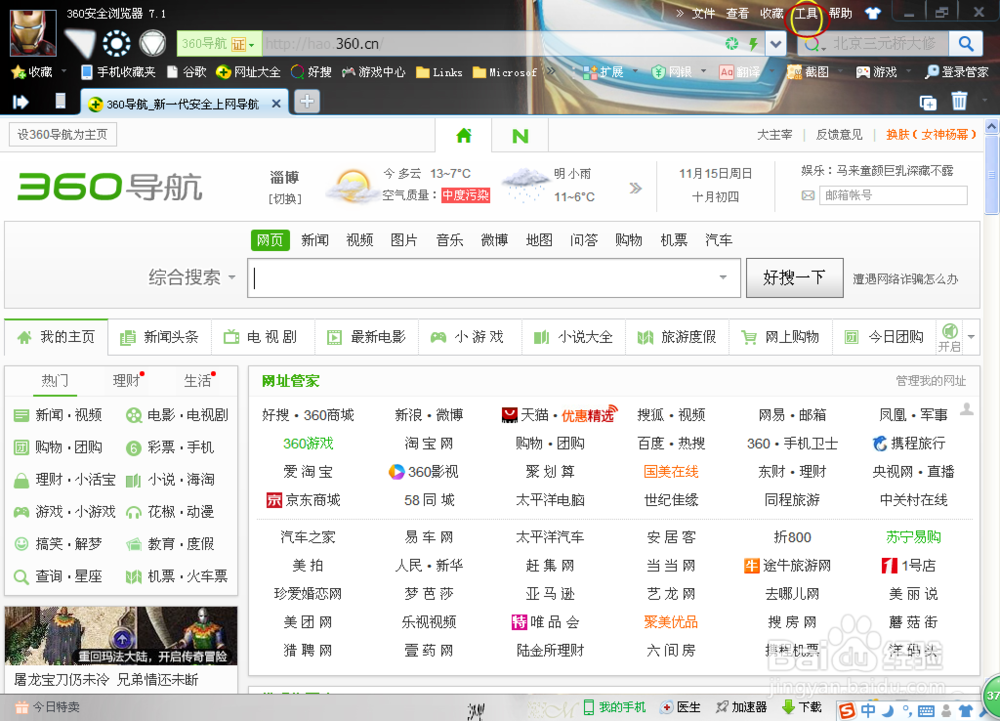This screenshot has height=721, width=1000.
Task: Click the 我的手机 status bar icon
Action: click(614, 707)
